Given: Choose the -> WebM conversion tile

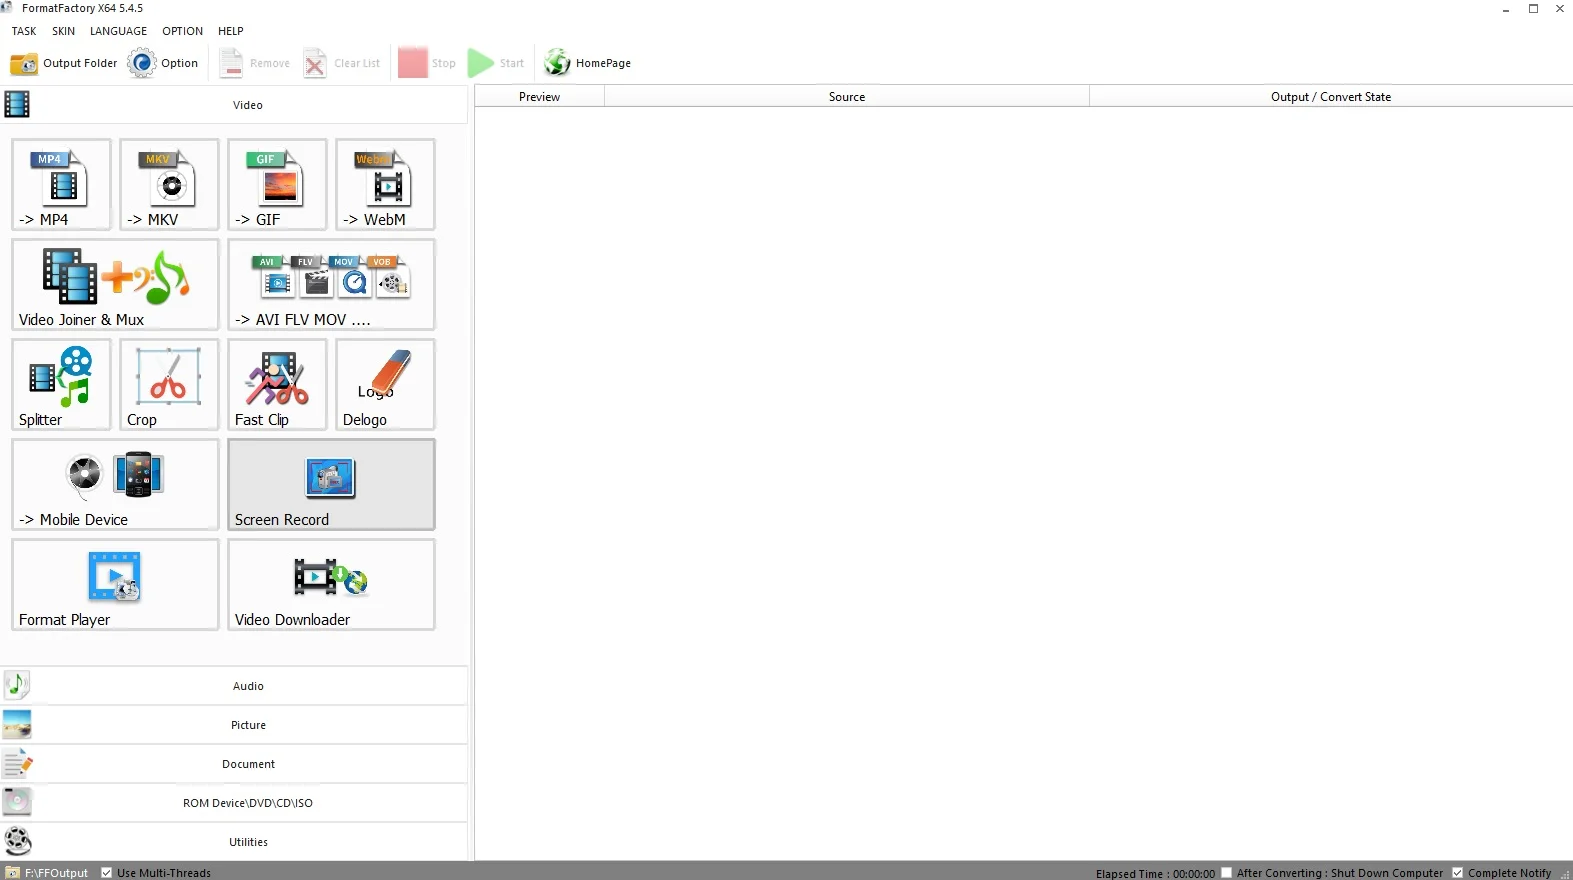Looking at the screenshot, I should (385, 184).
